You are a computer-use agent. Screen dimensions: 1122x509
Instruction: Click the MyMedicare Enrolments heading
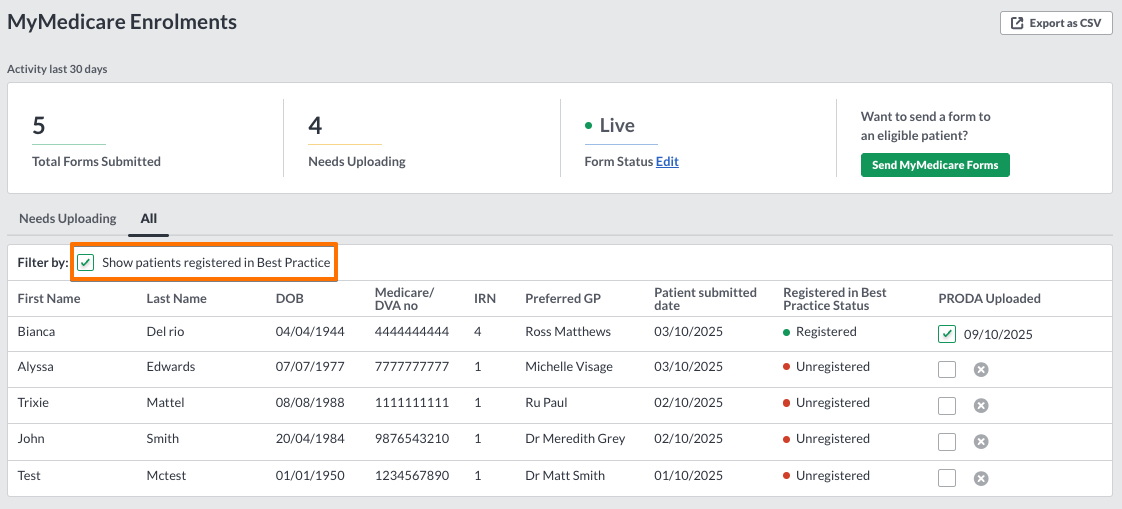coord(122,21)
